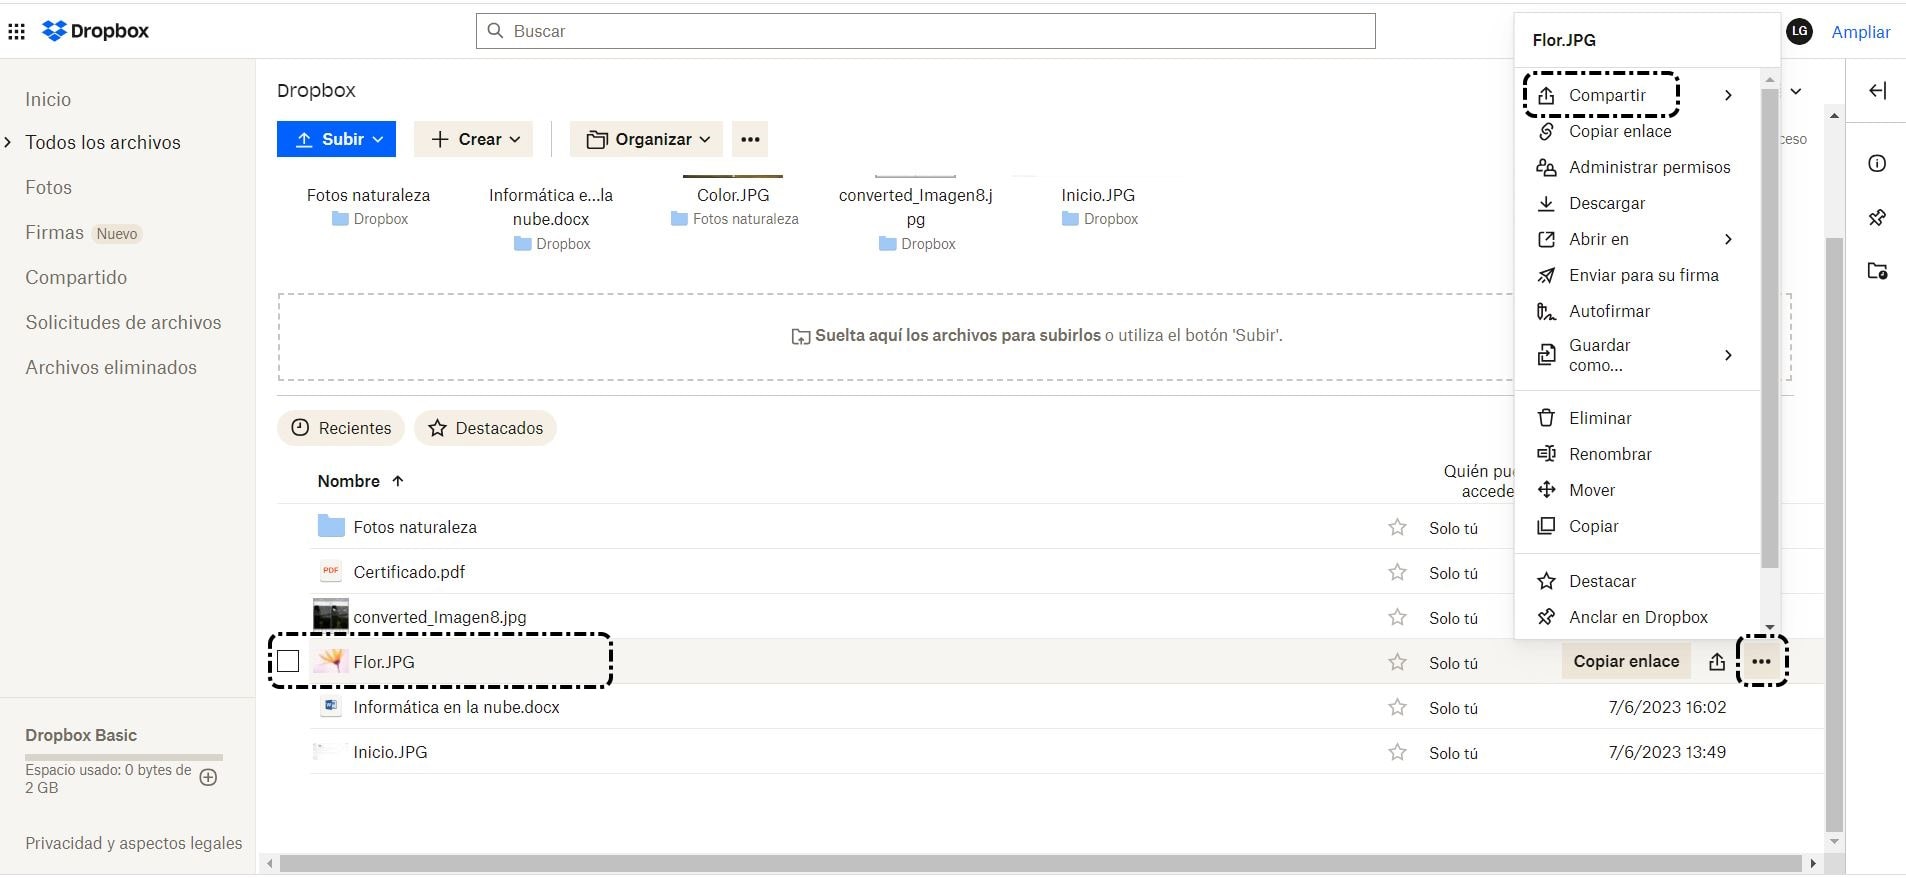Star the Flor.JPG file
The width and height of the screenshot is (1906, 878).
[x=1397, y=662]
